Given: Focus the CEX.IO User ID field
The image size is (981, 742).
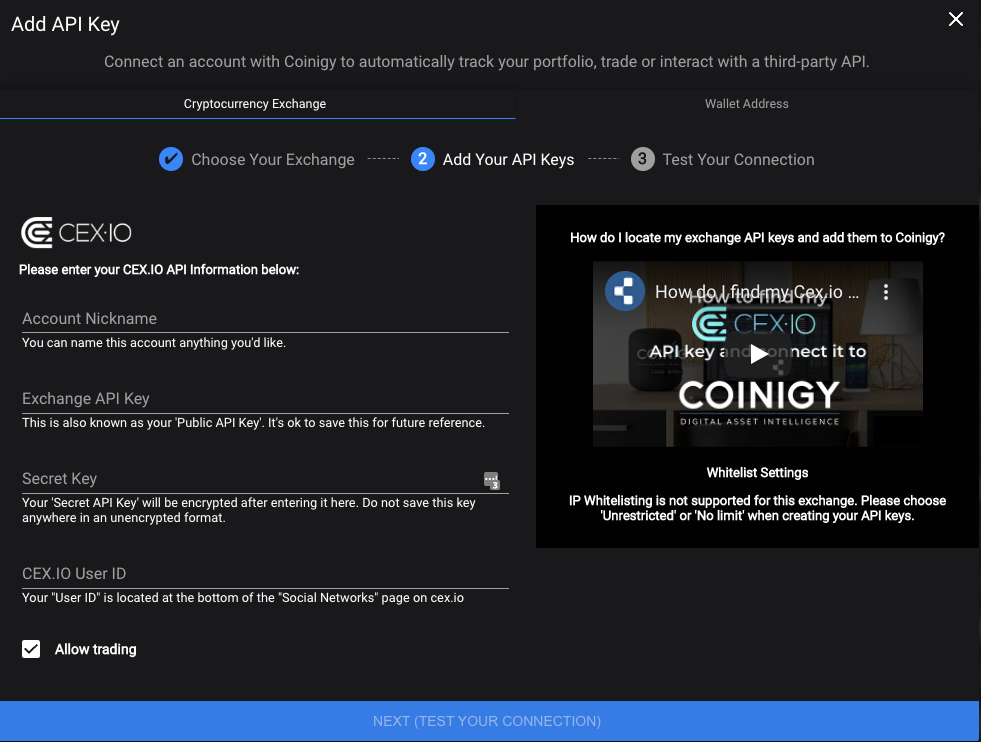Looking at the screenshot, I should click(265, 574).
